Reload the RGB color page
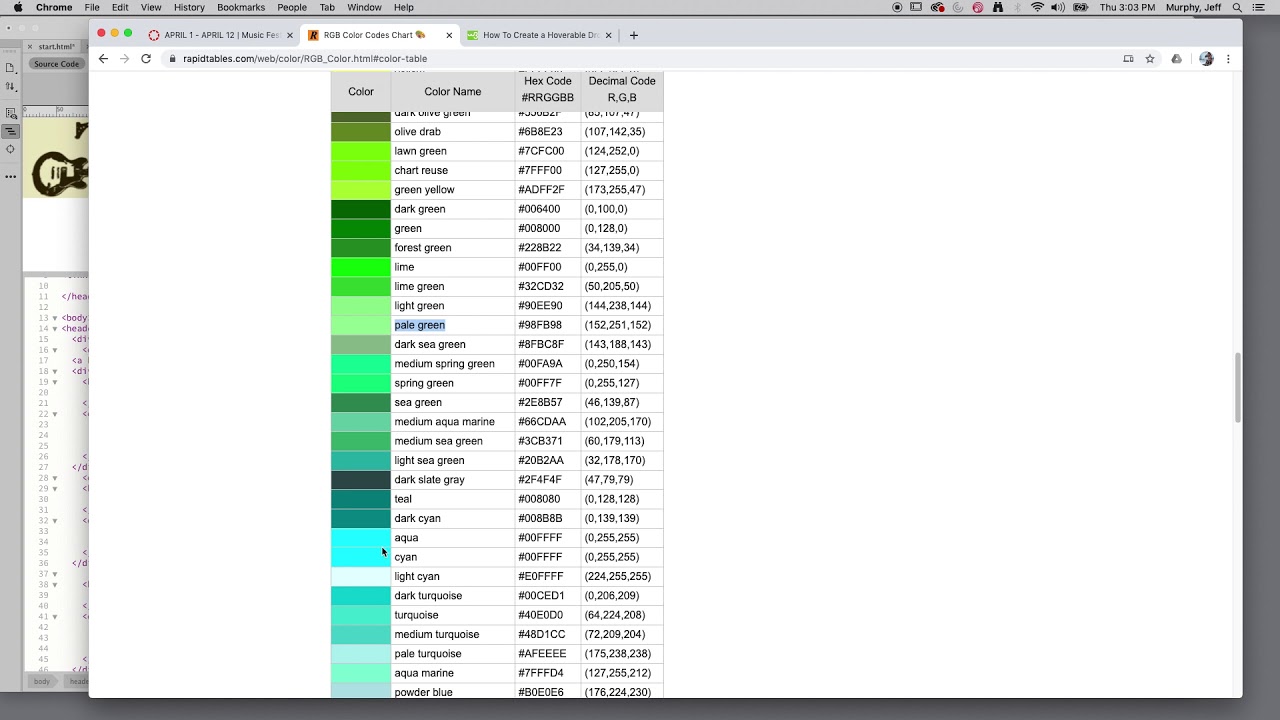This screenshot has width=1280, height=720. pyautogui.click(x=146, y=59)
